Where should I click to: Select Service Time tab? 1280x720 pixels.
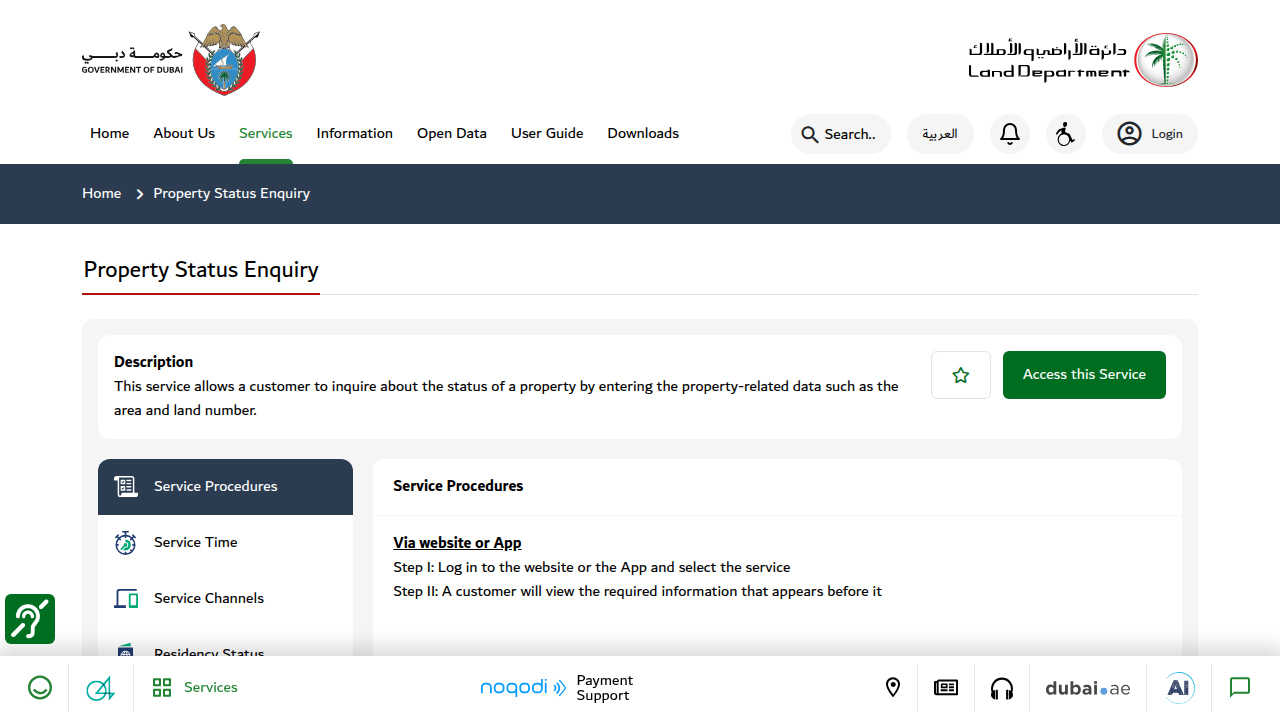click(225, 543)
